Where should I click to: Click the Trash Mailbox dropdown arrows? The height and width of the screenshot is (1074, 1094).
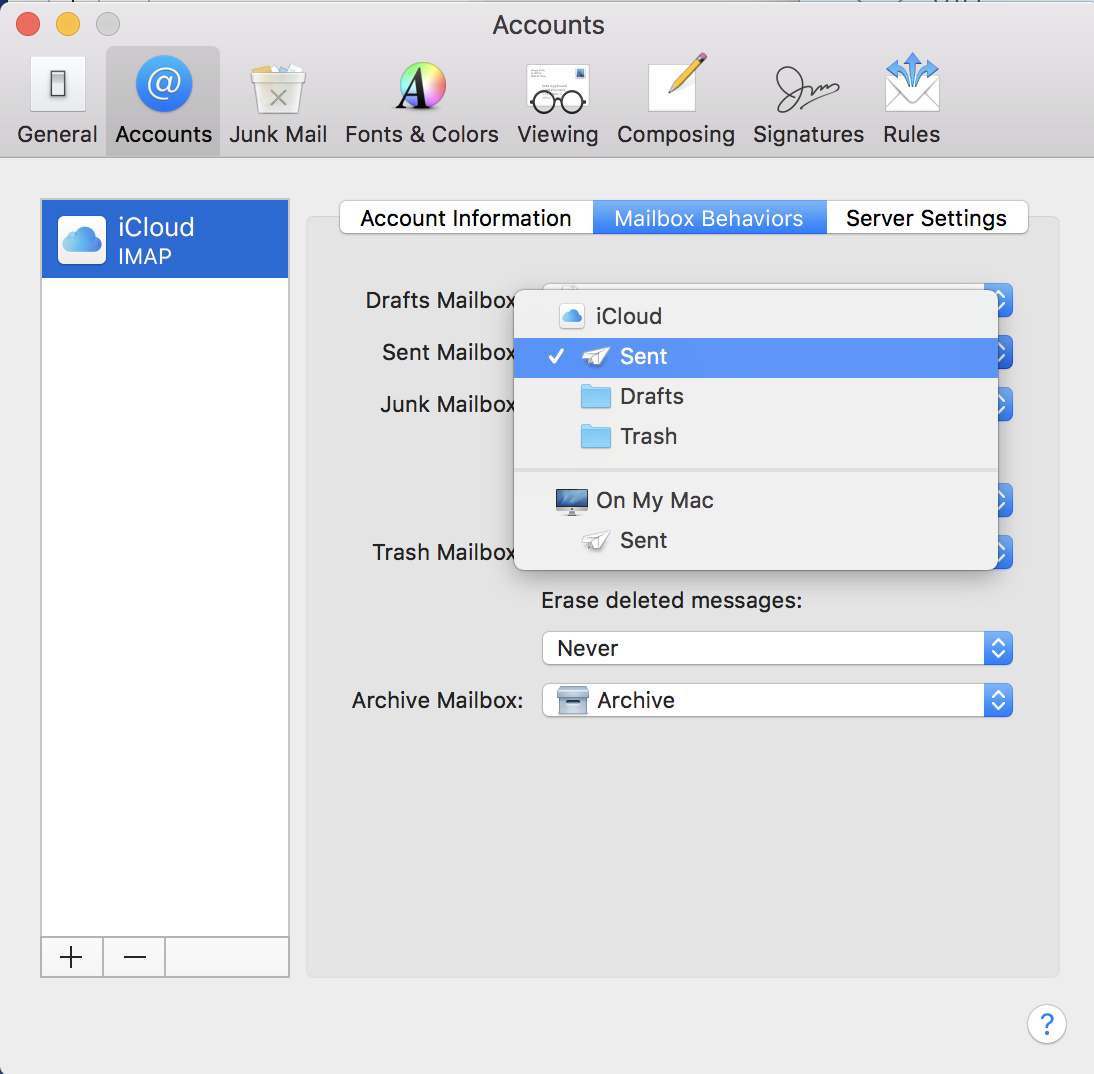point(1004,552)
